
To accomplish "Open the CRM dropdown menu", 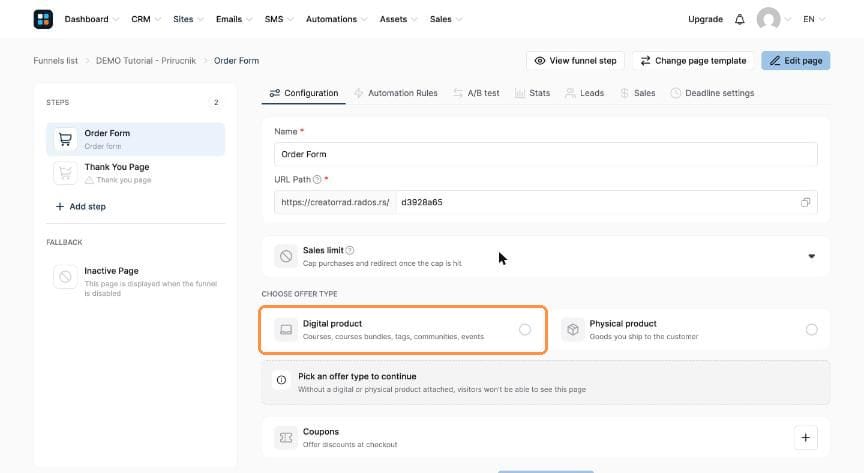I will click(x=145, y=19).
